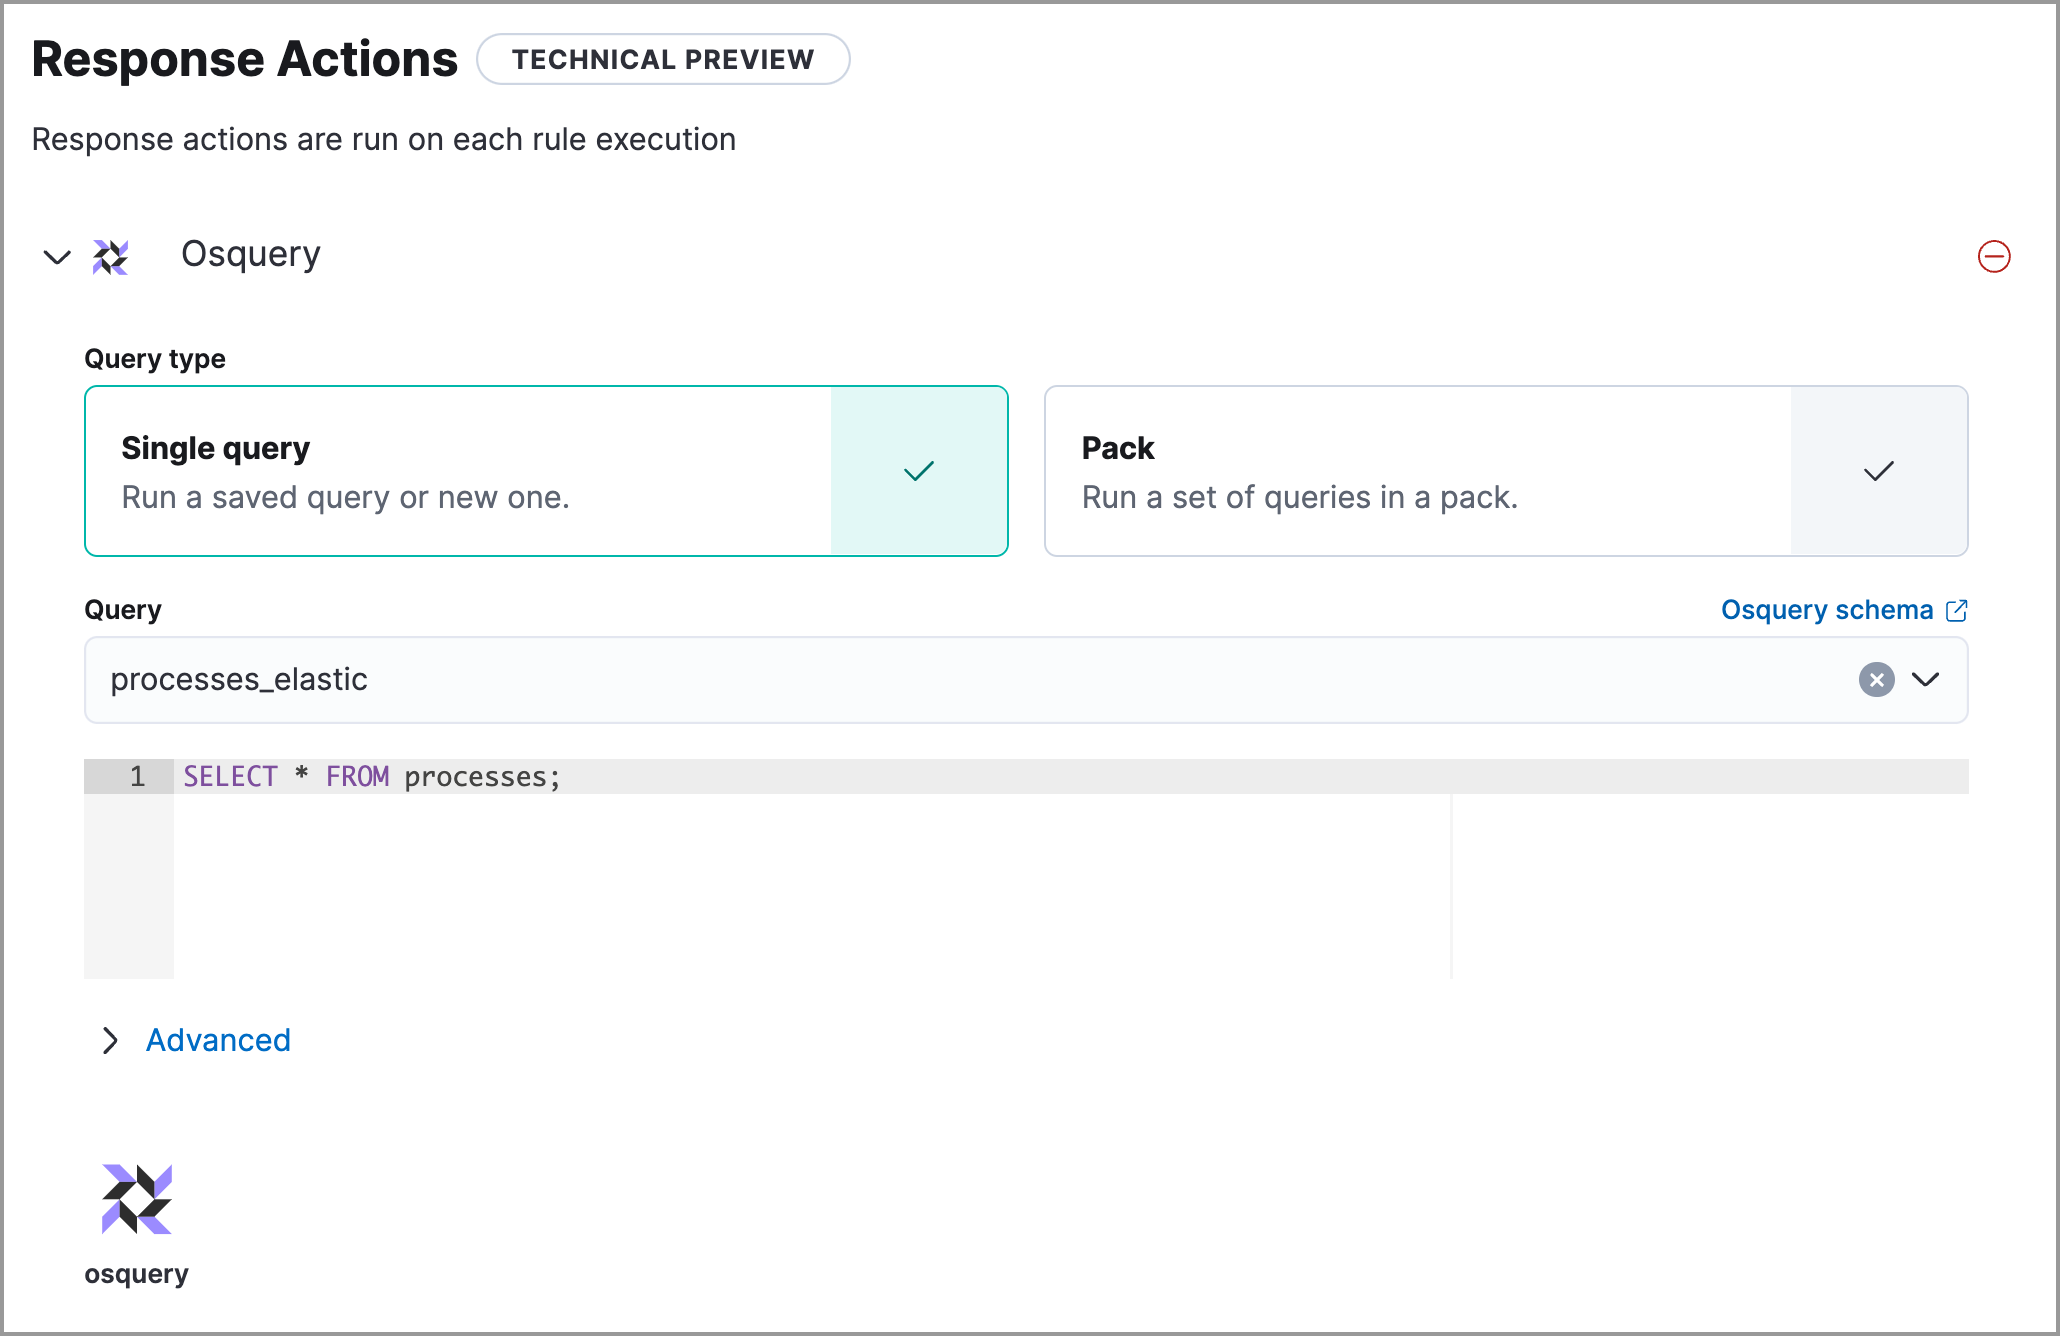Open the saved query dropdown arrow

(1925, 680)
